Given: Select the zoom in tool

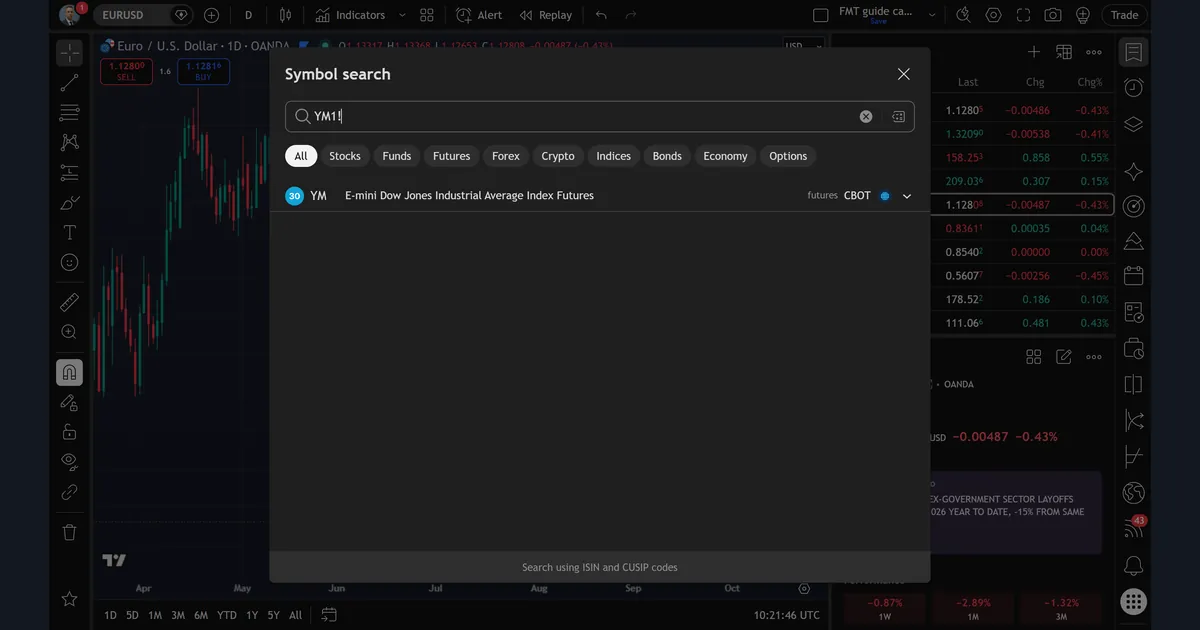Looking at the screenshot, I should tap(69, 332).
